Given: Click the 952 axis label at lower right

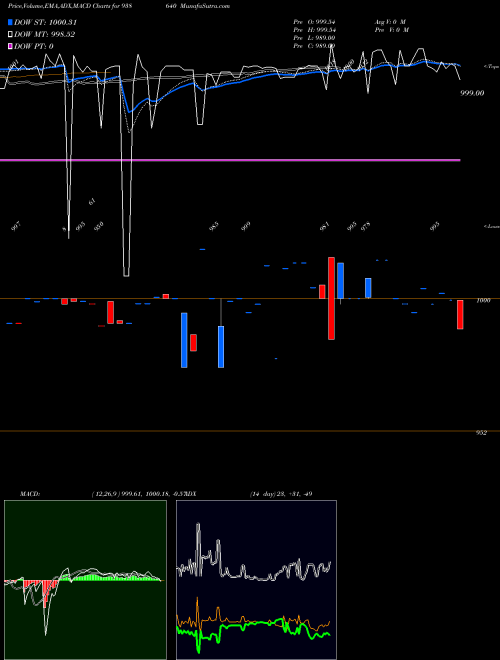Looking at the screenshot, I should click(x=482, y=433).
